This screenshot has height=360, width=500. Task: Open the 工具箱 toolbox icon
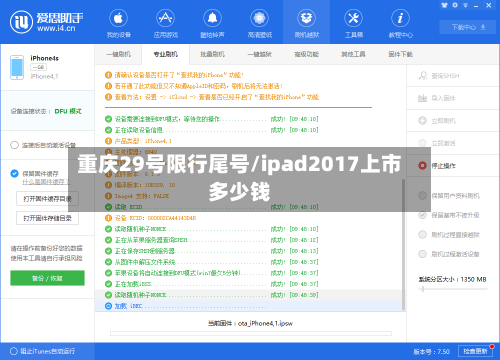tap(353, 18)
